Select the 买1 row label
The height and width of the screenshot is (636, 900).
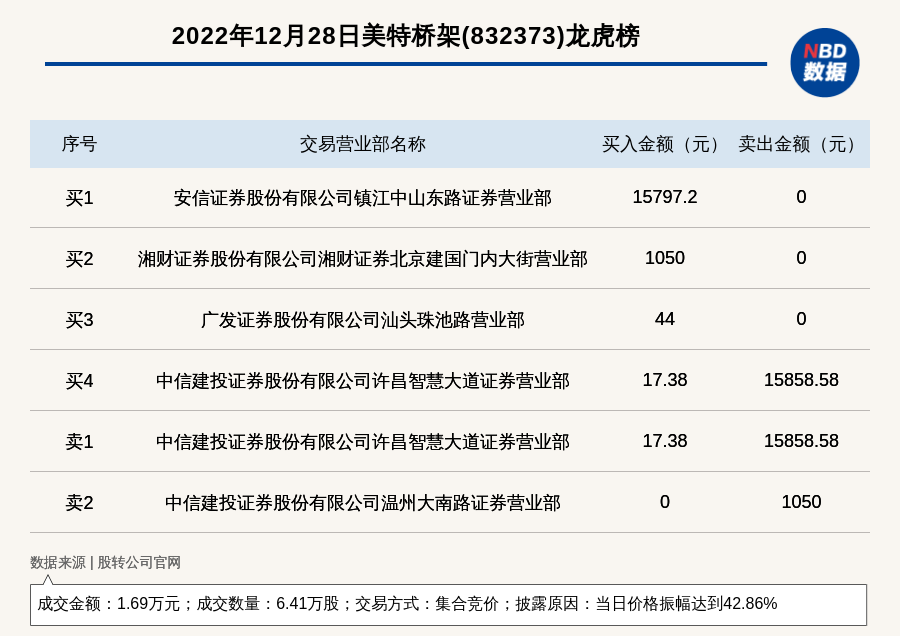tap(79, 198)
